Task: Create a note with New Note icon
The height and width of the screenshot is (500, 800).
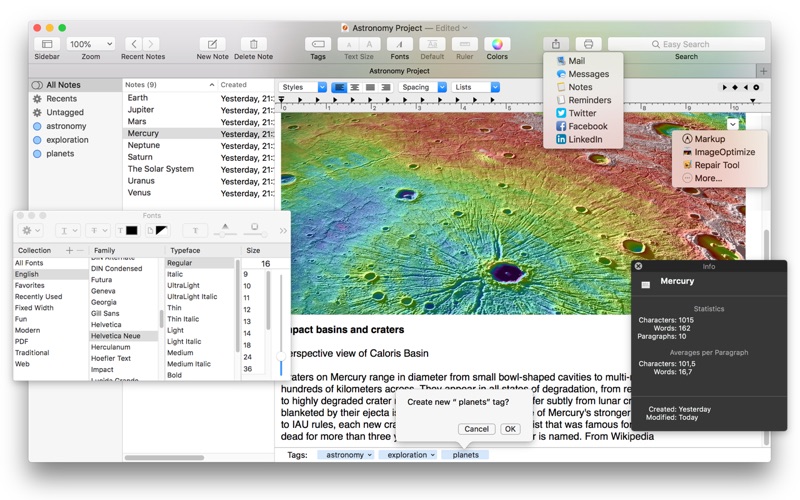Action: [212, 44]
